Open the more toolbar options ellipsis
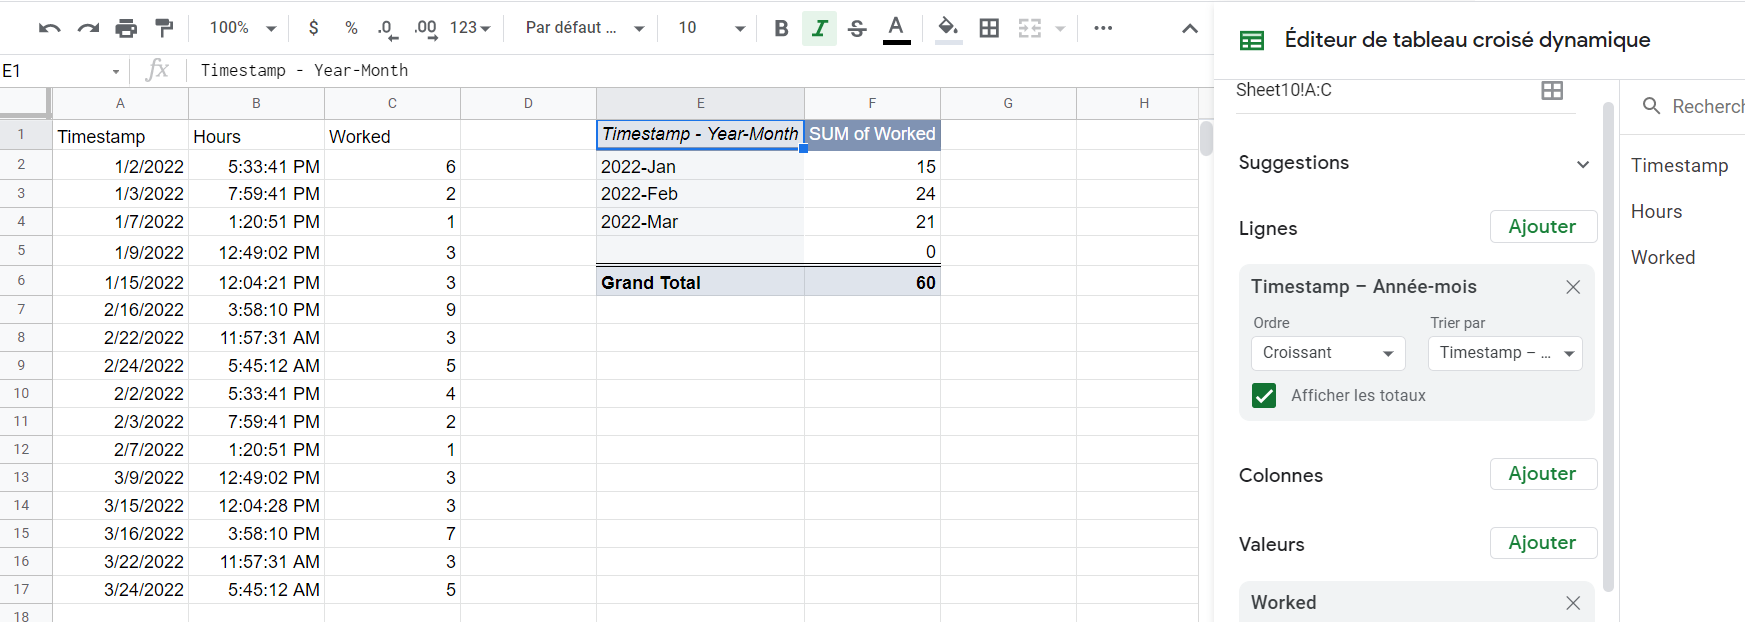The image size is (1745, 622). click(x=1103, y=28)
